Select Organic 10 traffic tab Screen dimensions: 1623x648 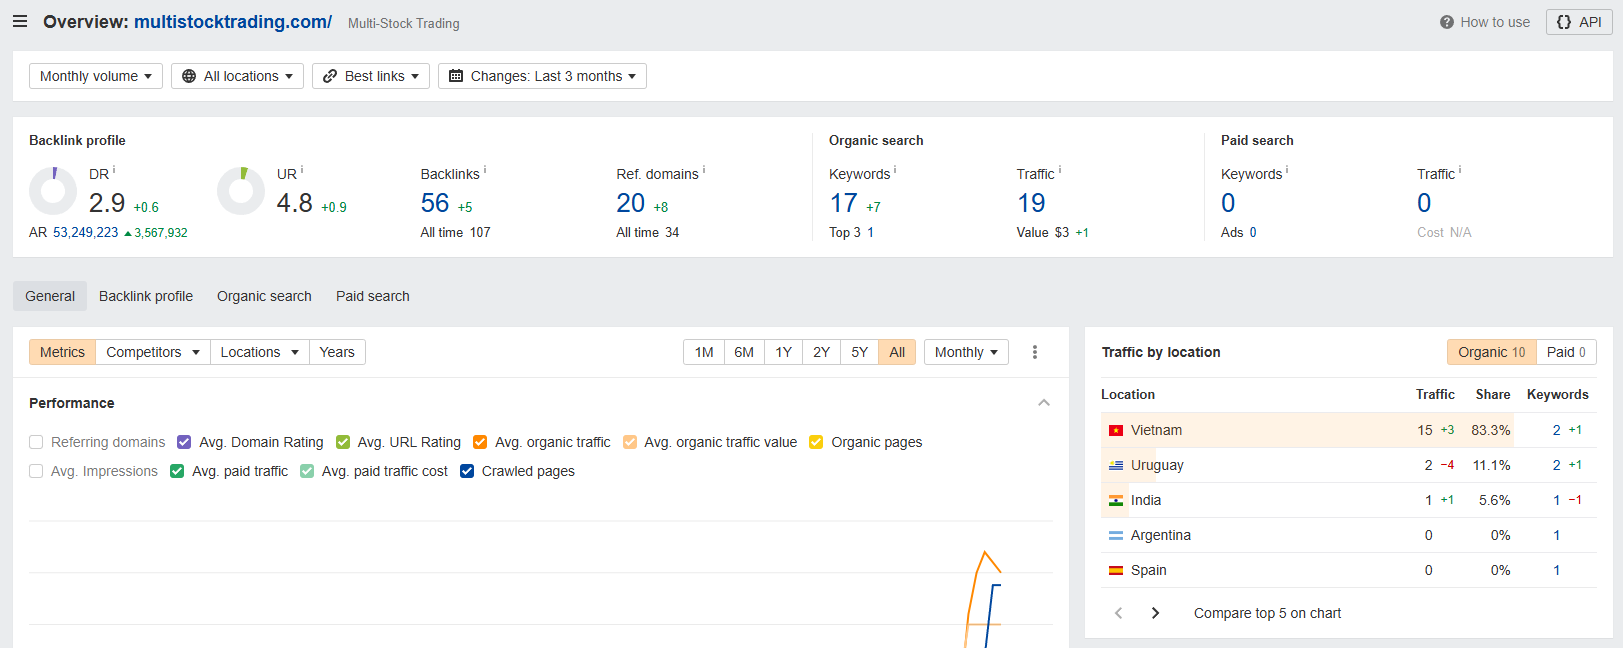(1491, 352)
